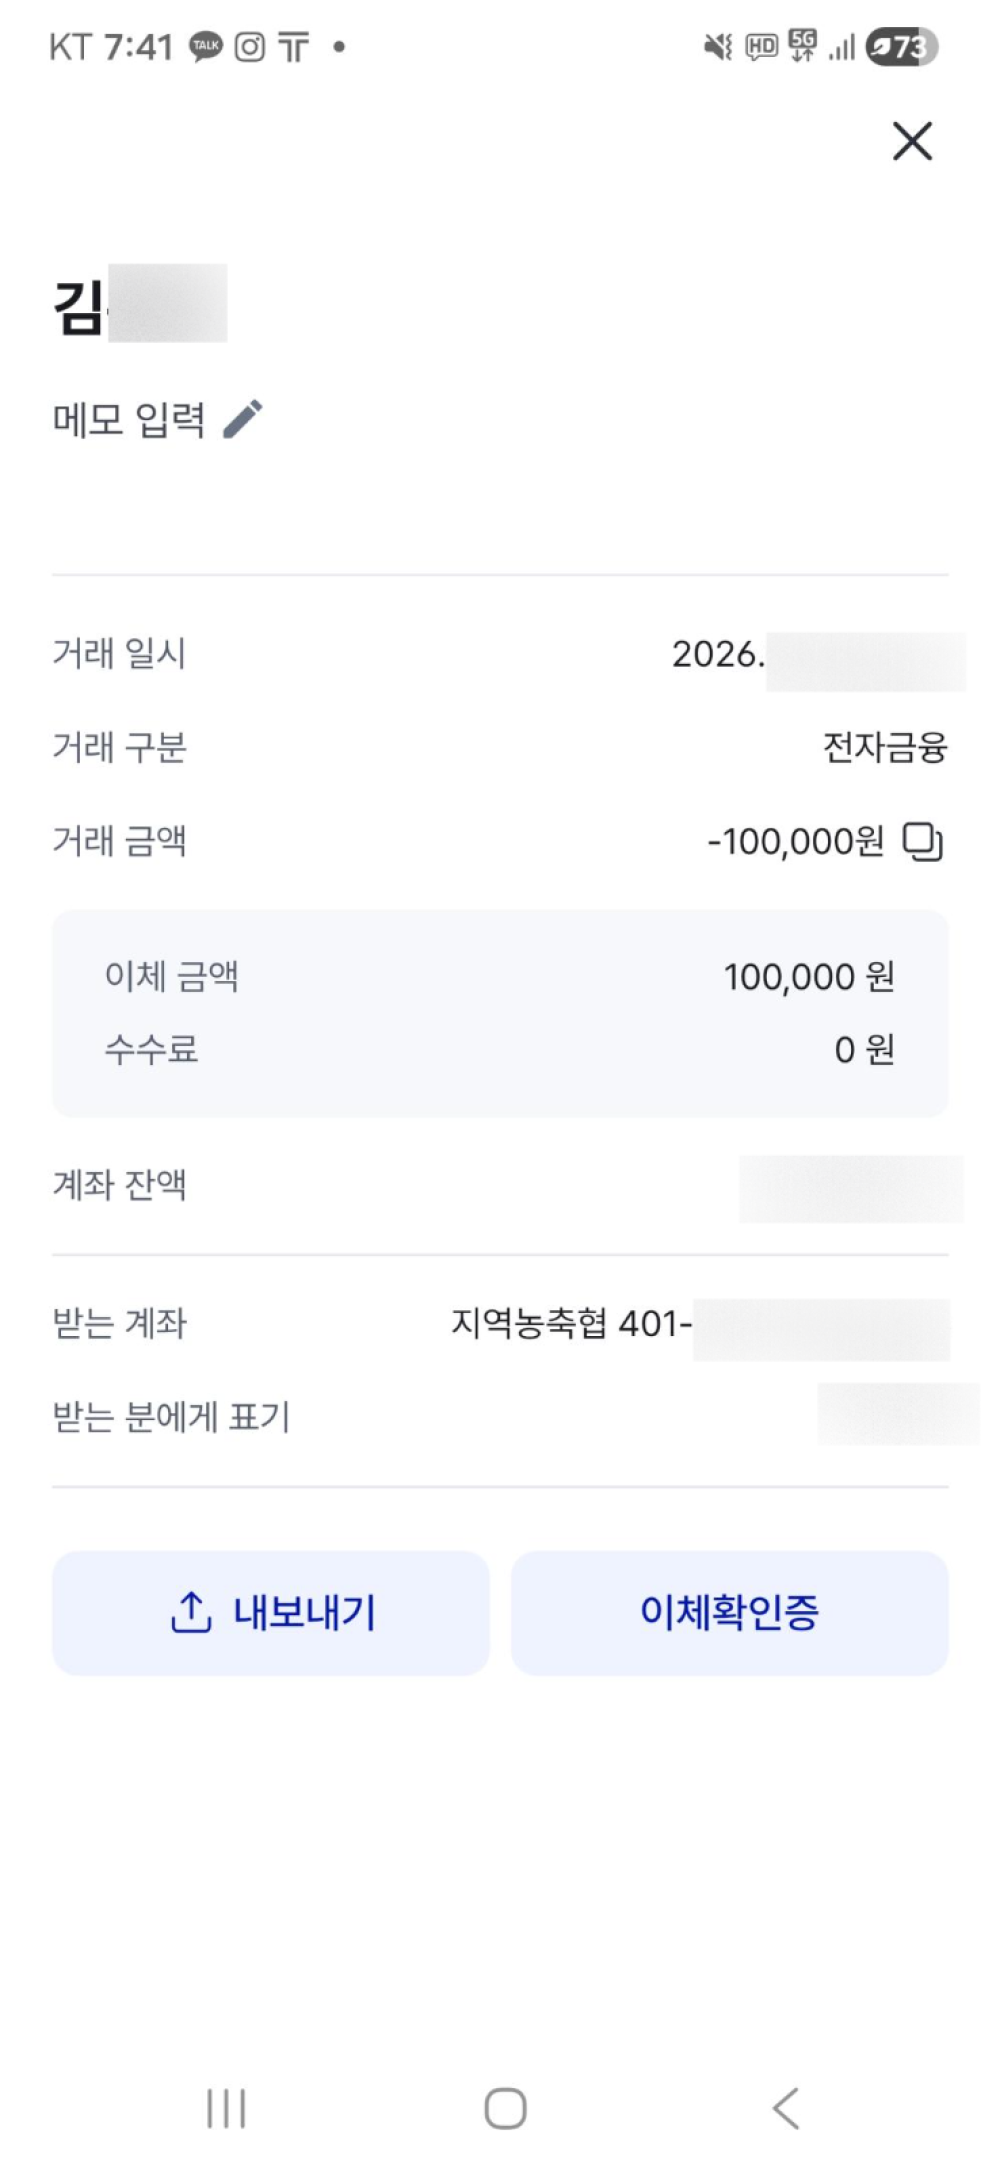Tap the 이체 금액 100,000 원 row
This screenshot has width=1000, height=2168.
(500, 976)
